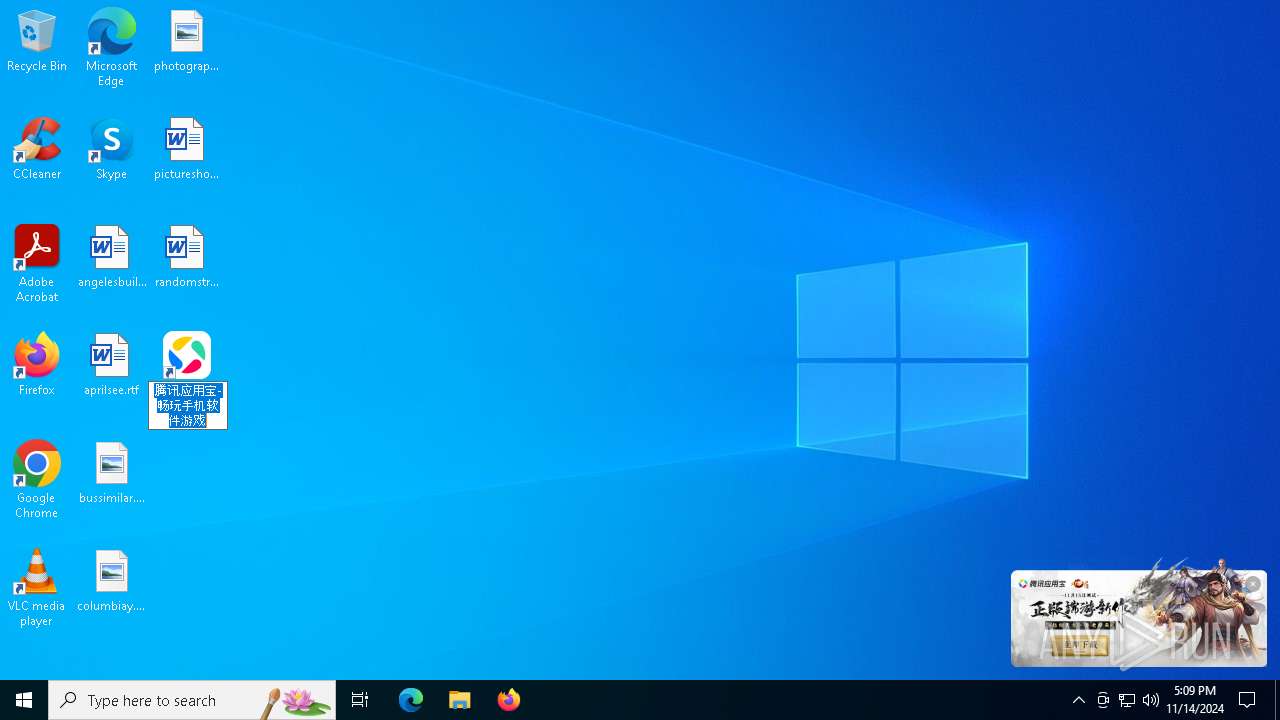
Task: Open the volume speaker tray icon
Action: pos(1151,700)
